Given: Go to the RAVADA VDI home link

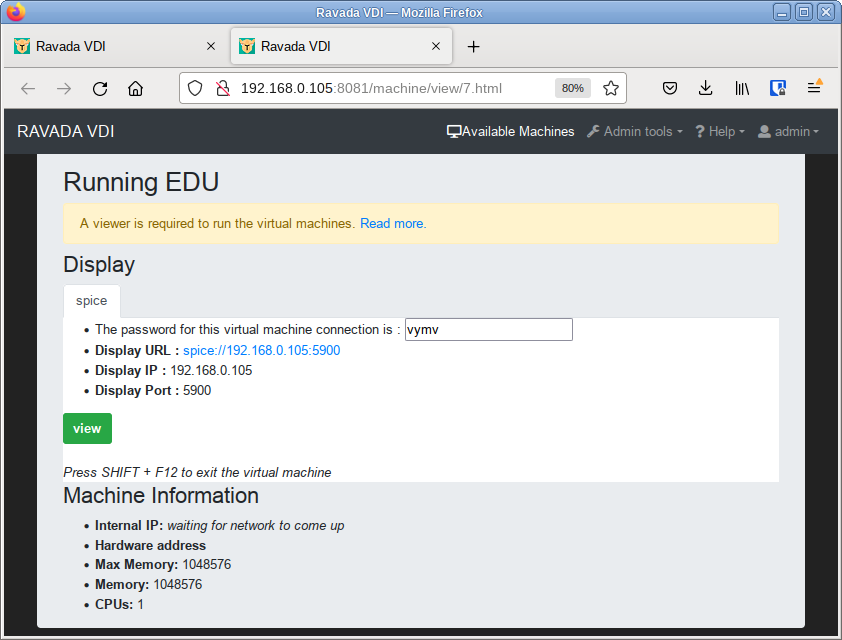Looking at the screenshot, I should click(66, 132).
